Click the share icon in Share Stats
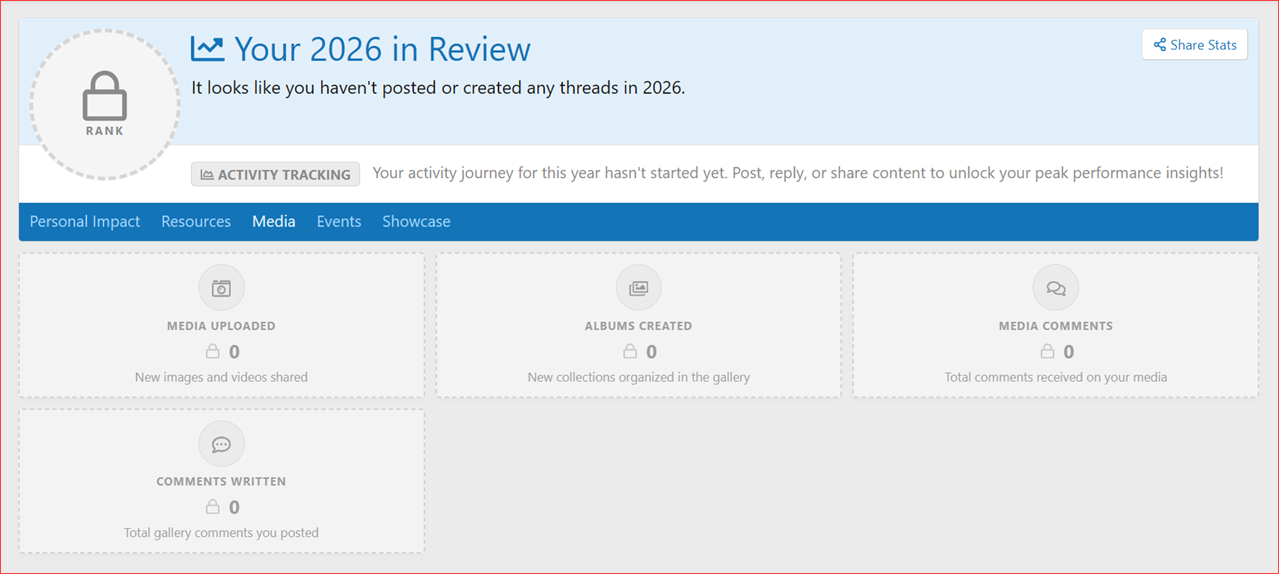Viewport: 1279px width, 574px height. point(1160,45)
